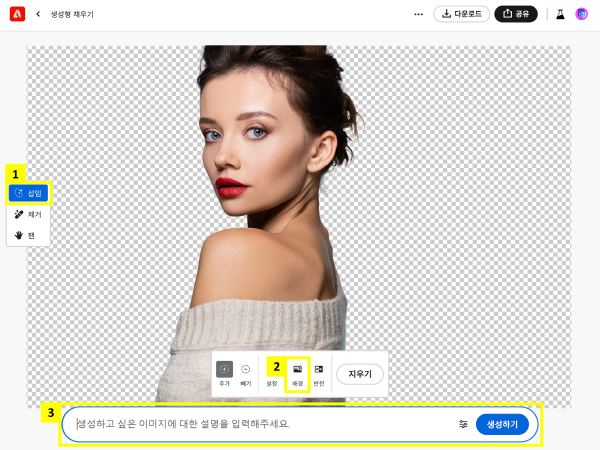Select the 삽입 insert tool

point(28,193)
